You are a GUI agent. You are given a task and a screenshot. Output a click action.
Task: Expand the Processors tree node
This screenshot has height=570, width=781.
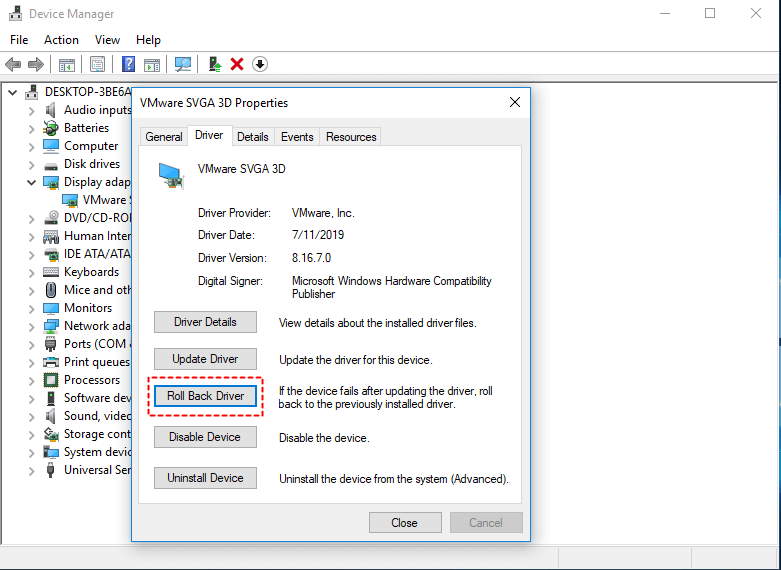pyautogui.click(x=31, y=381)
